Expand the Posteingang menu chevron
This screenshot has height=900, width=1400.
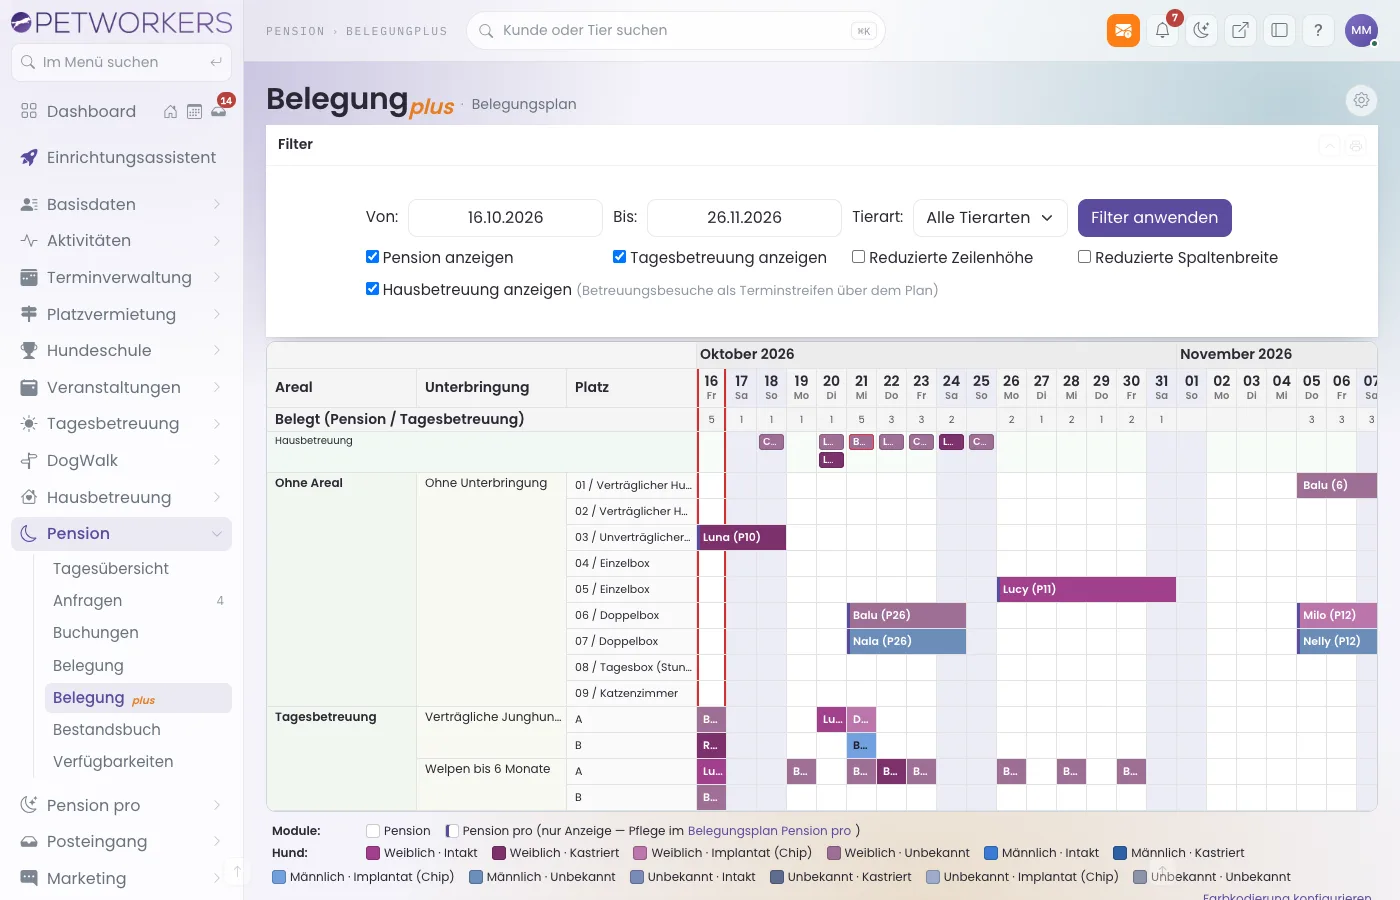coord(217,841)
